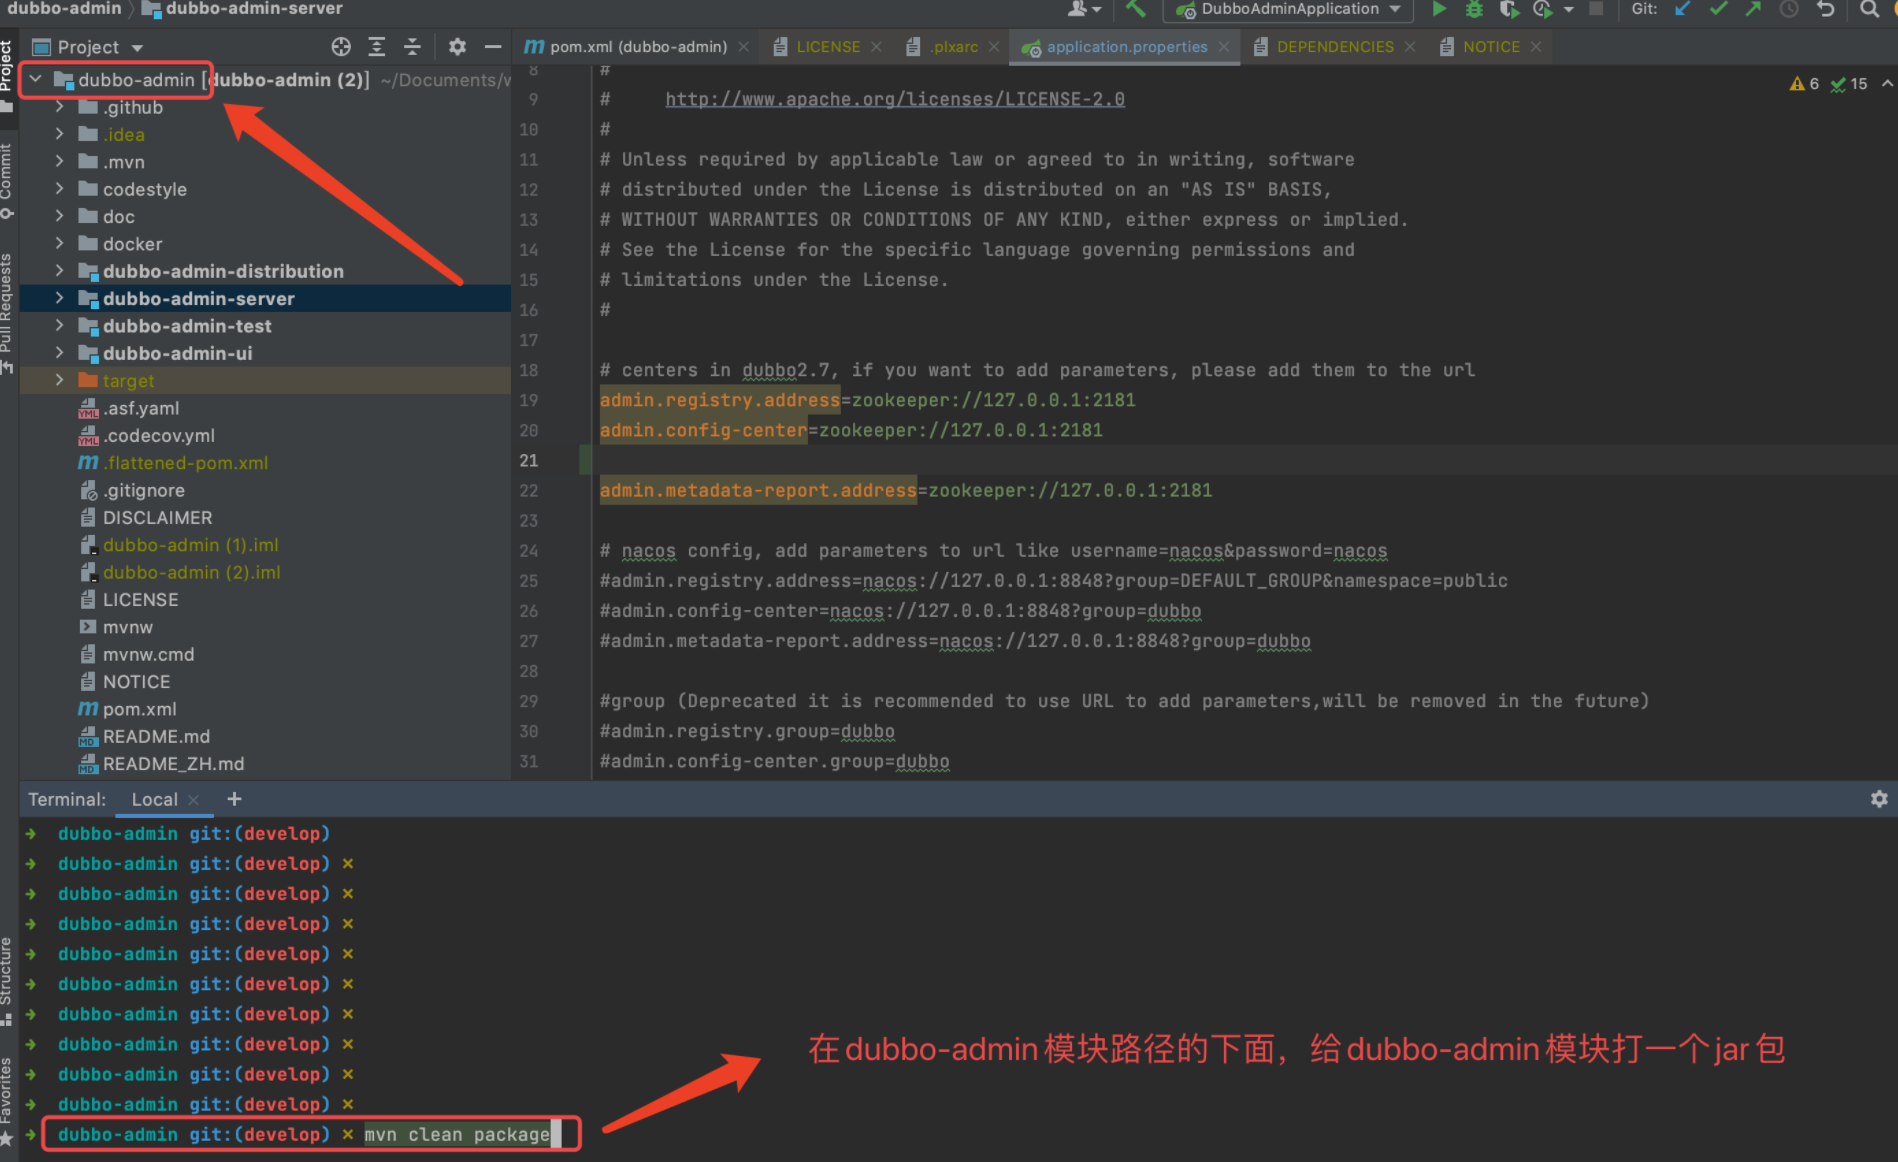
Task: Expand all in Project panel
Action: [x=377, y=47]
